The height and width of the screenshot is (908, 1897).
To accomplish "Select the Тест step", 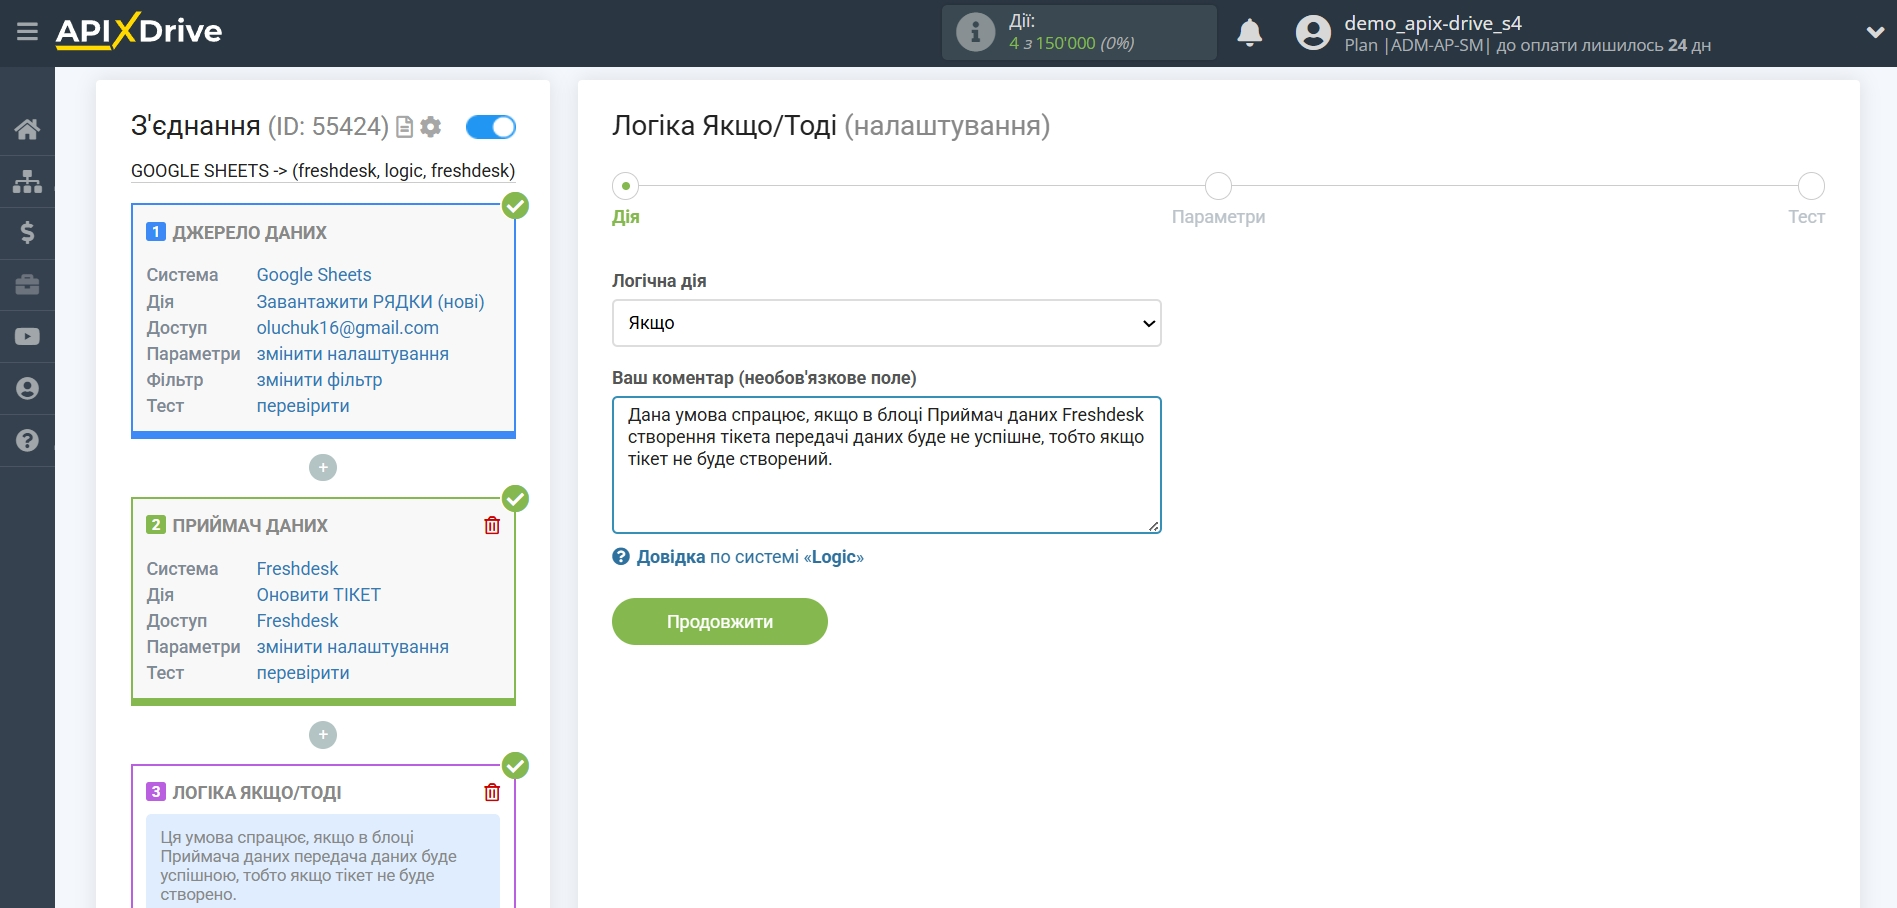I will [x=1811, y=186].
